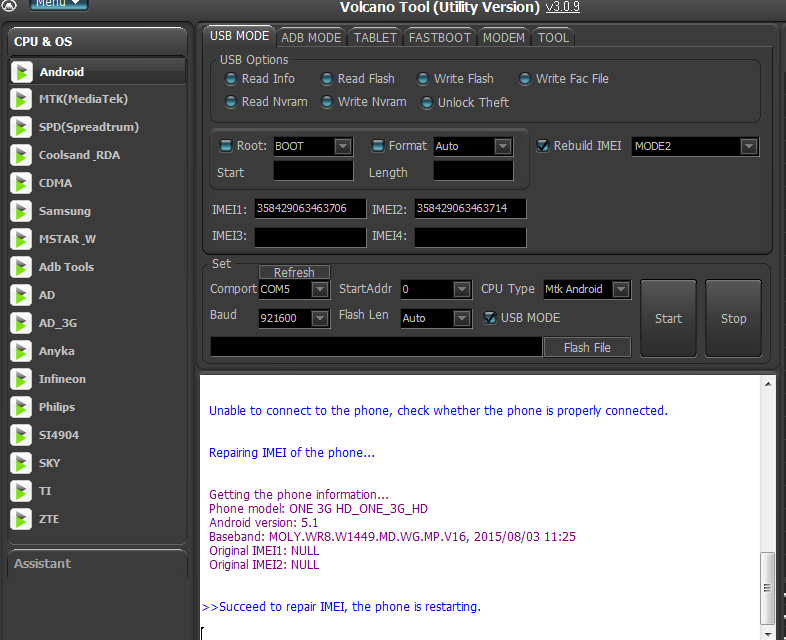
Task: Click the Length input field
Action: [x=473, y=171]
